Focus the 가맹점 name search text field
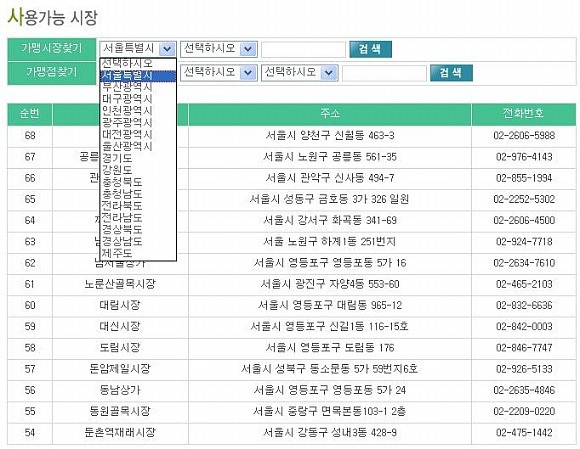The height and width of the screenshot is (449, 580). click(384, 73)
